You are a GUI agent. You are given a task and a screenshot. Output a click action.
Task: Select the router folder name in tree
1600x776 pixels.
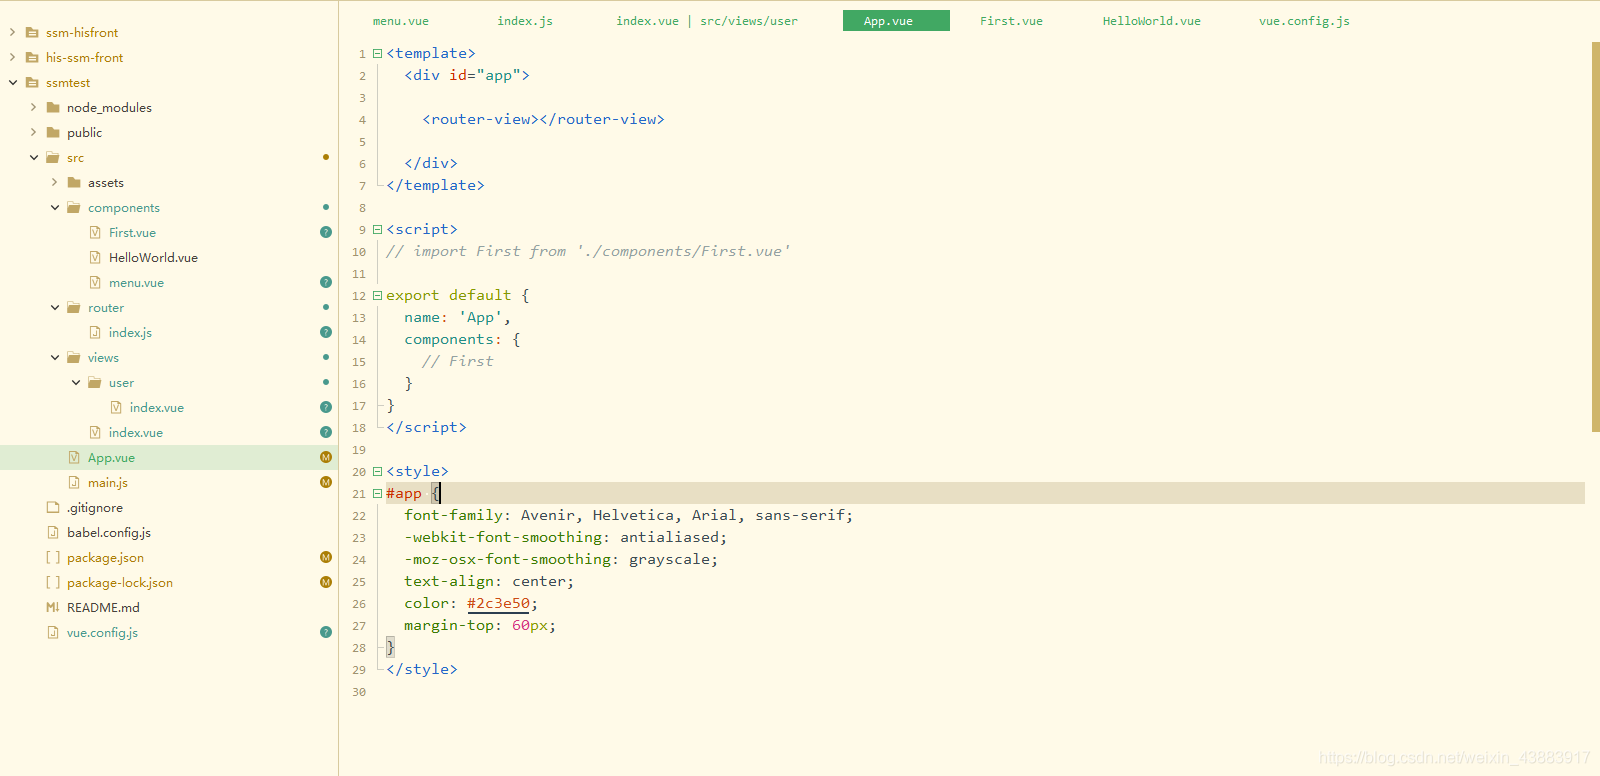coord(106,308)
